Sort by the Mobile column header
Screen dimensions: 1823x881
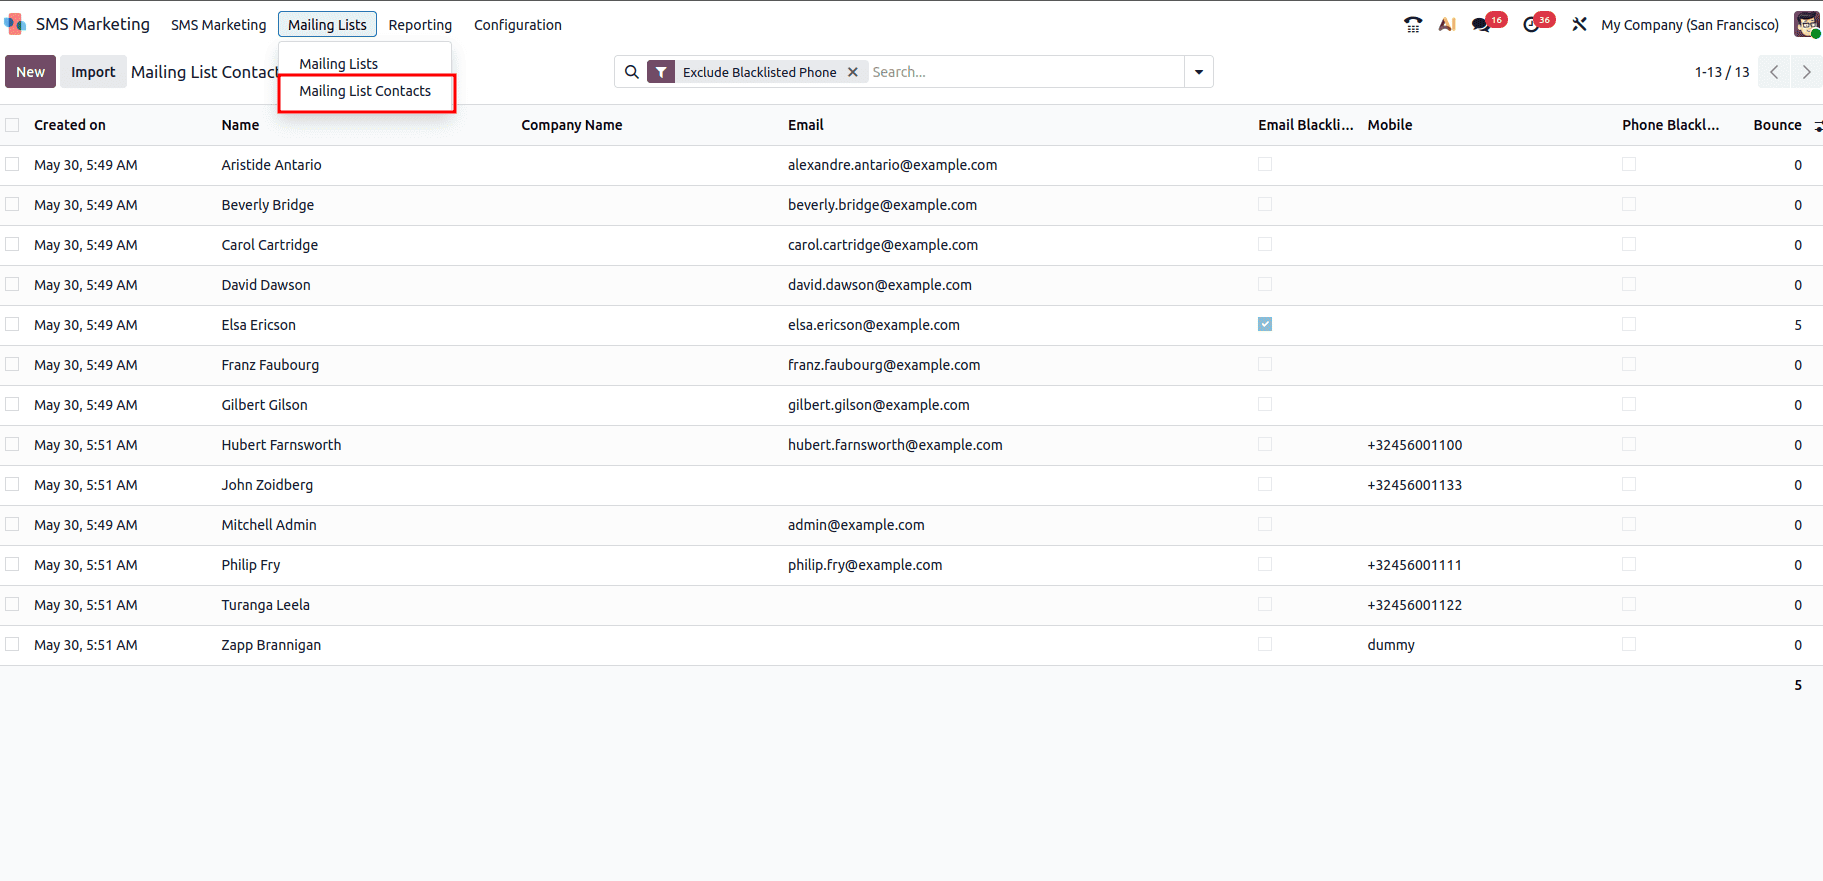click(x=1390, y=125)
